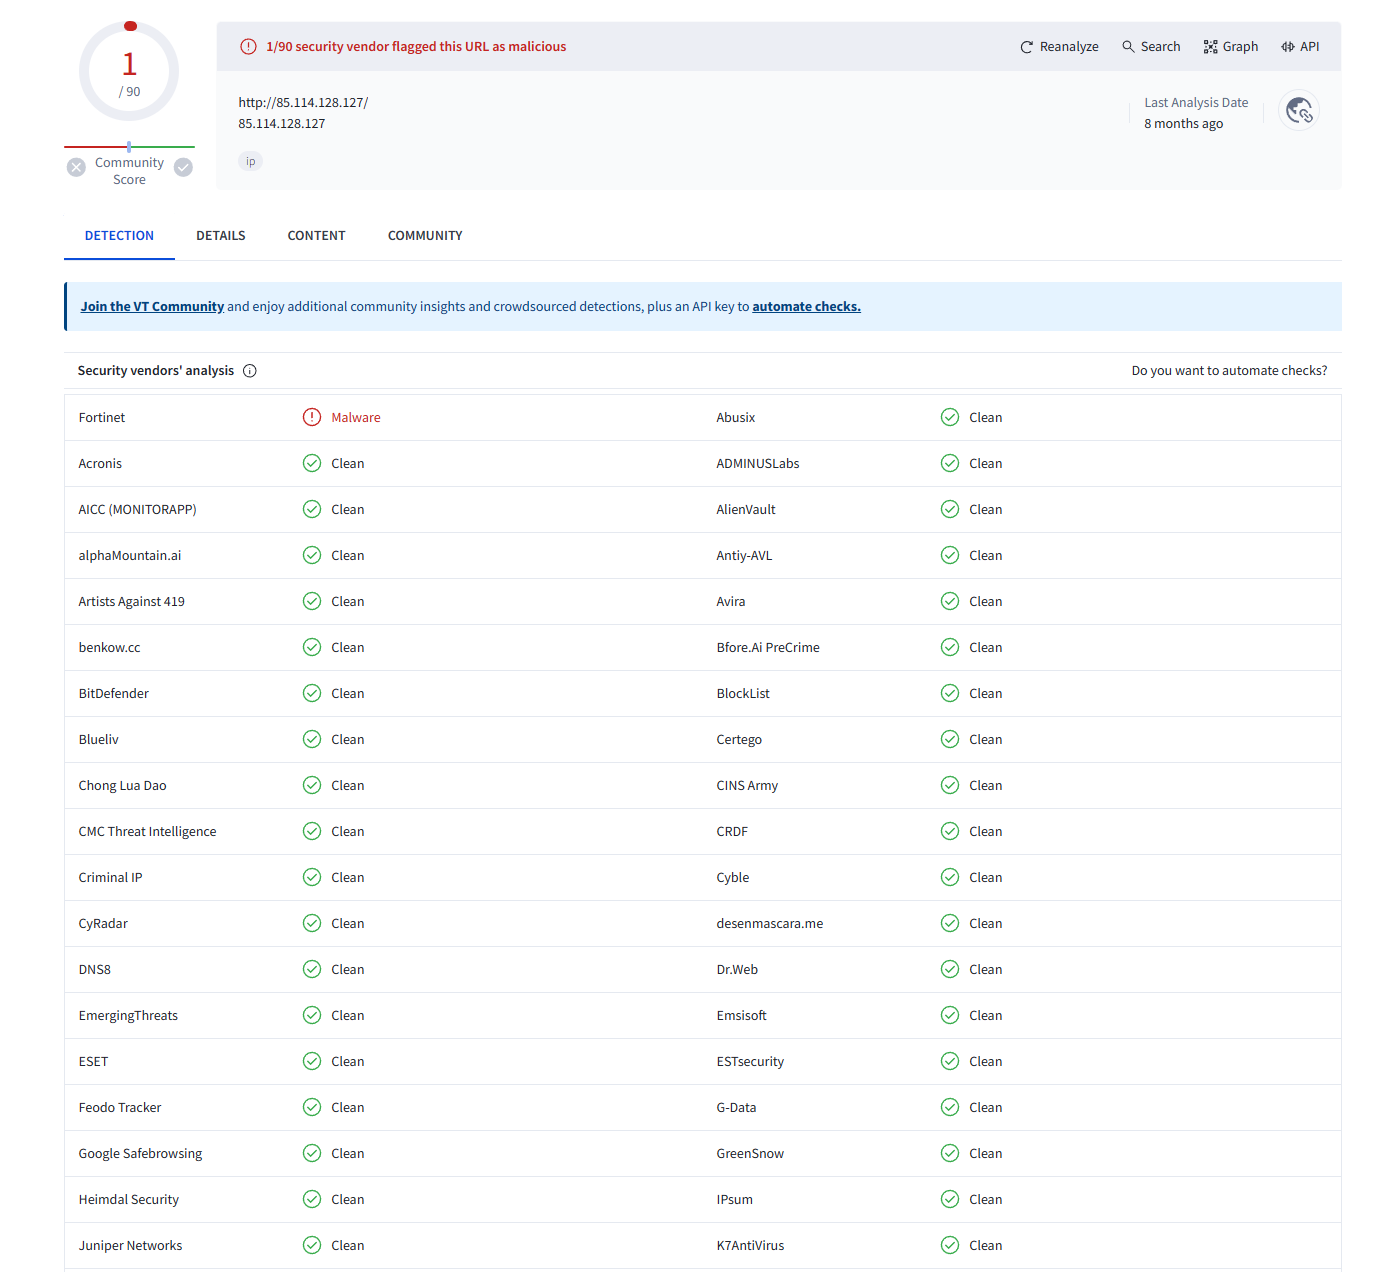Click the clean check icon for Juniper Networks

click(312, 1245)
